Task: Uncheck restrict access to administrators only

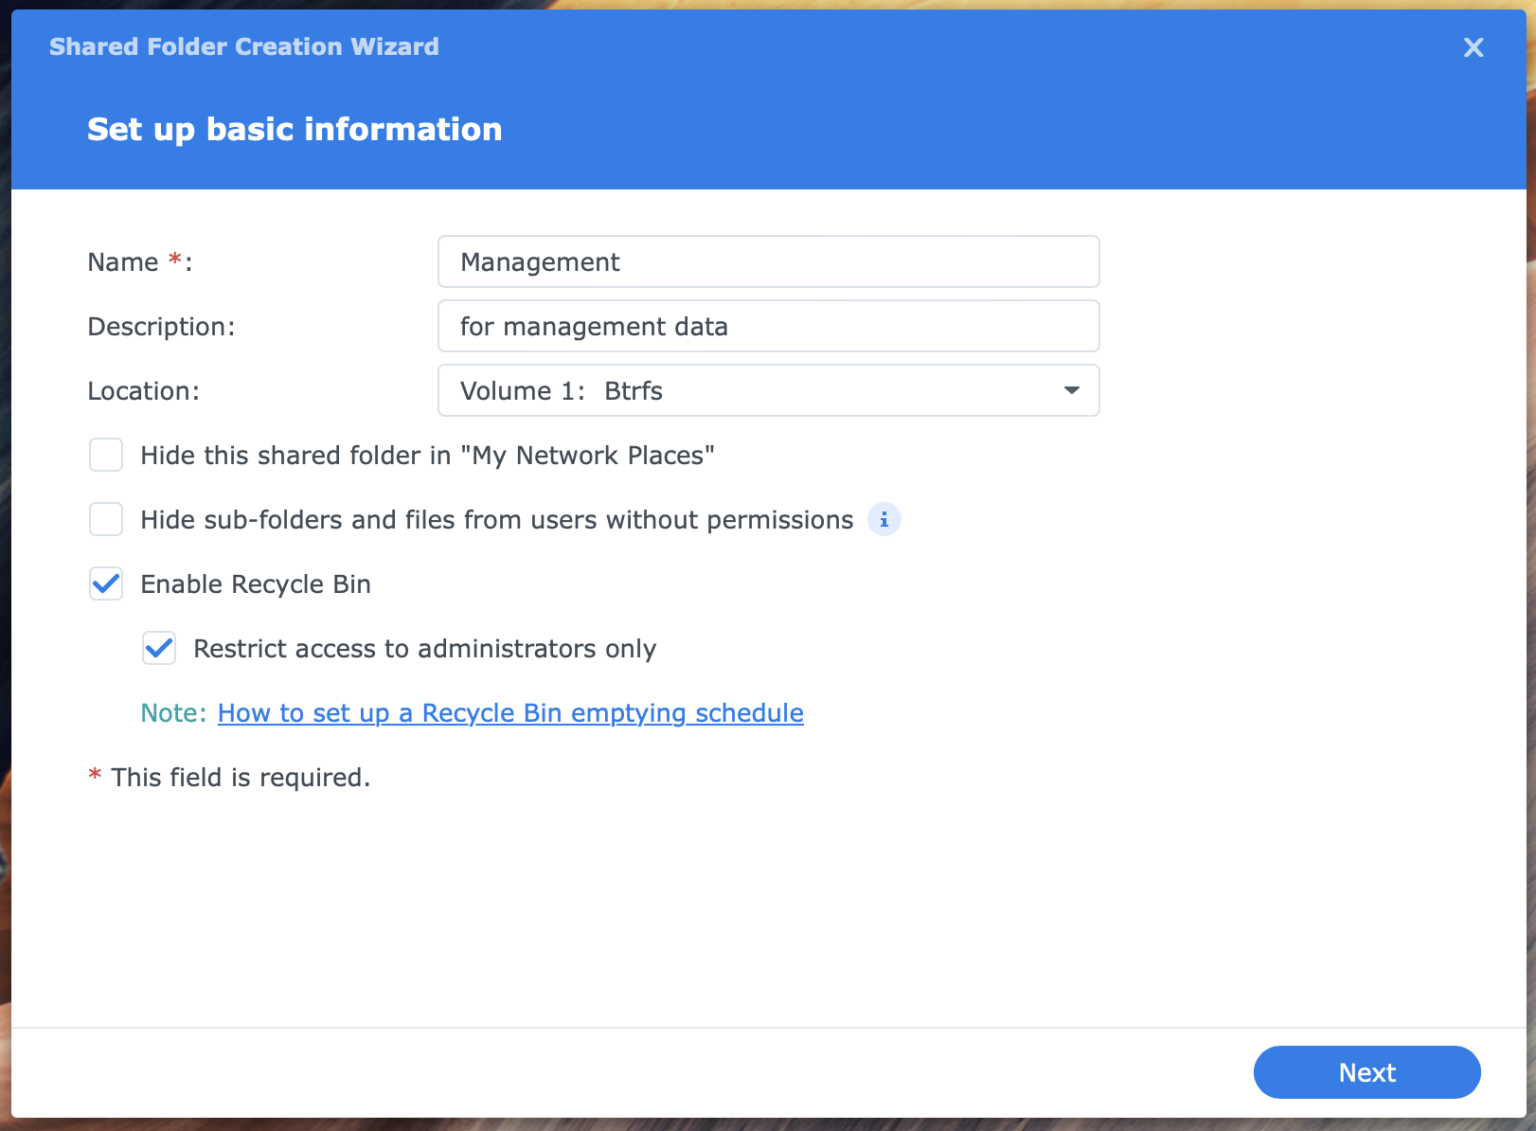Action: [158, 648]
